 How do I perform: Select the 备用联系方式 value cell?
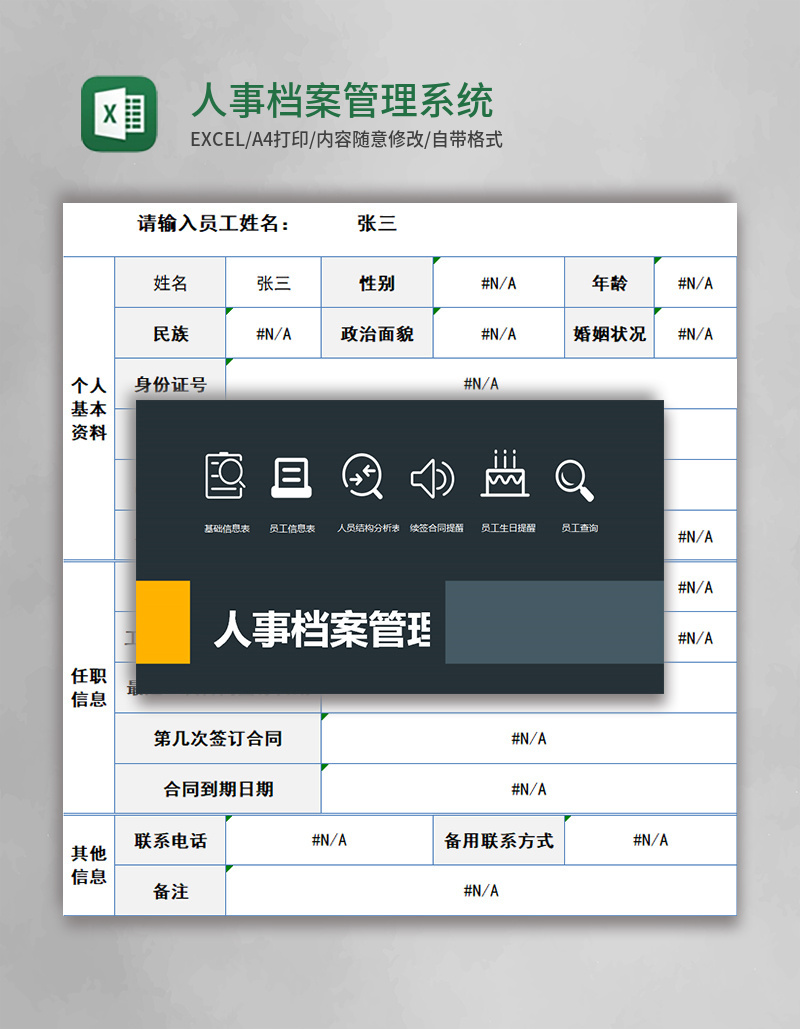[650, 839]
